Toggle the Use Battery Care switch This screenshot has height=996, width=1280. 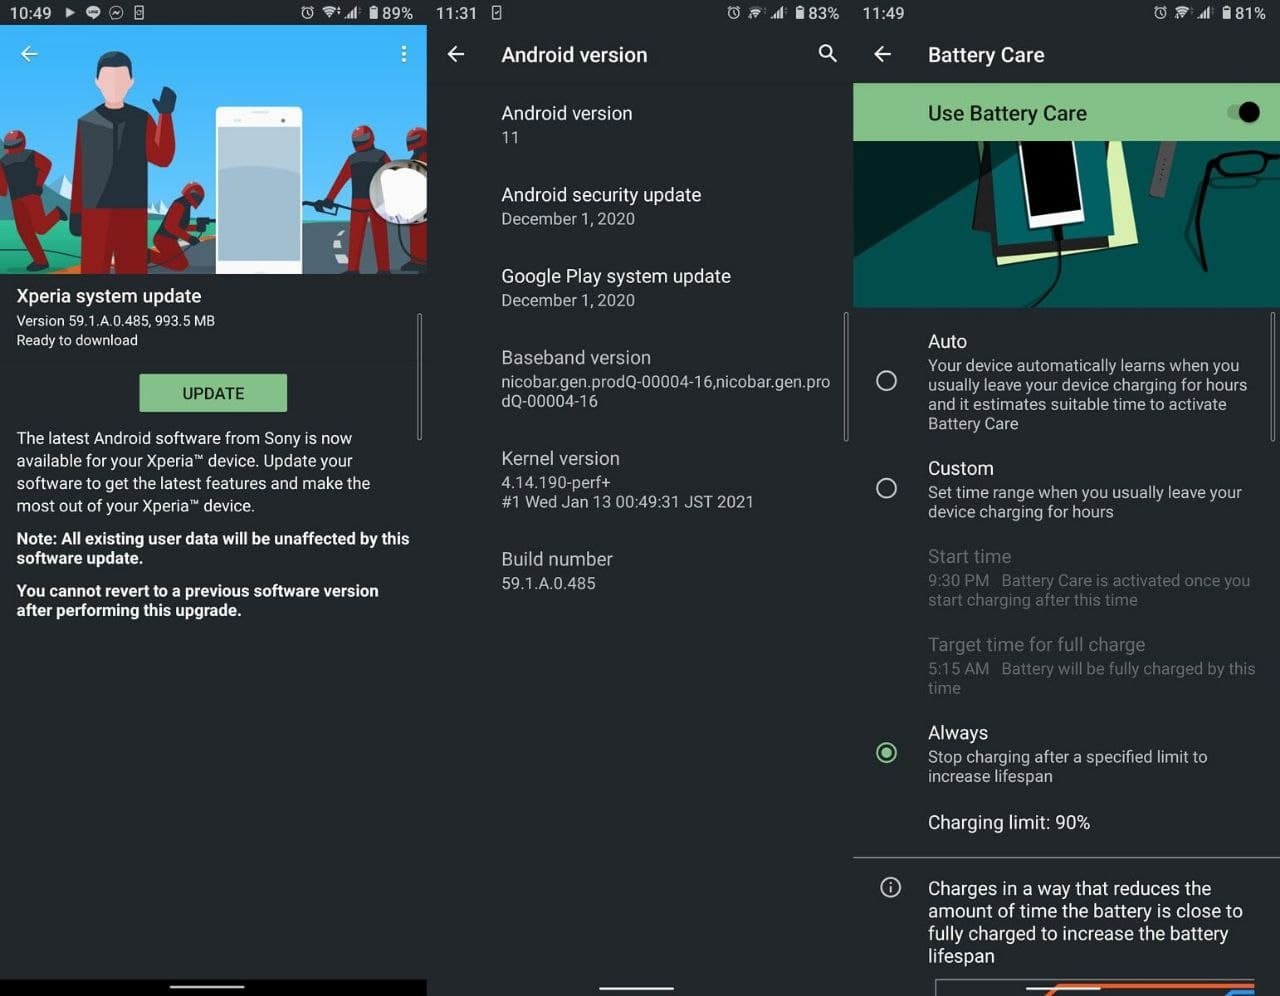1243,112
